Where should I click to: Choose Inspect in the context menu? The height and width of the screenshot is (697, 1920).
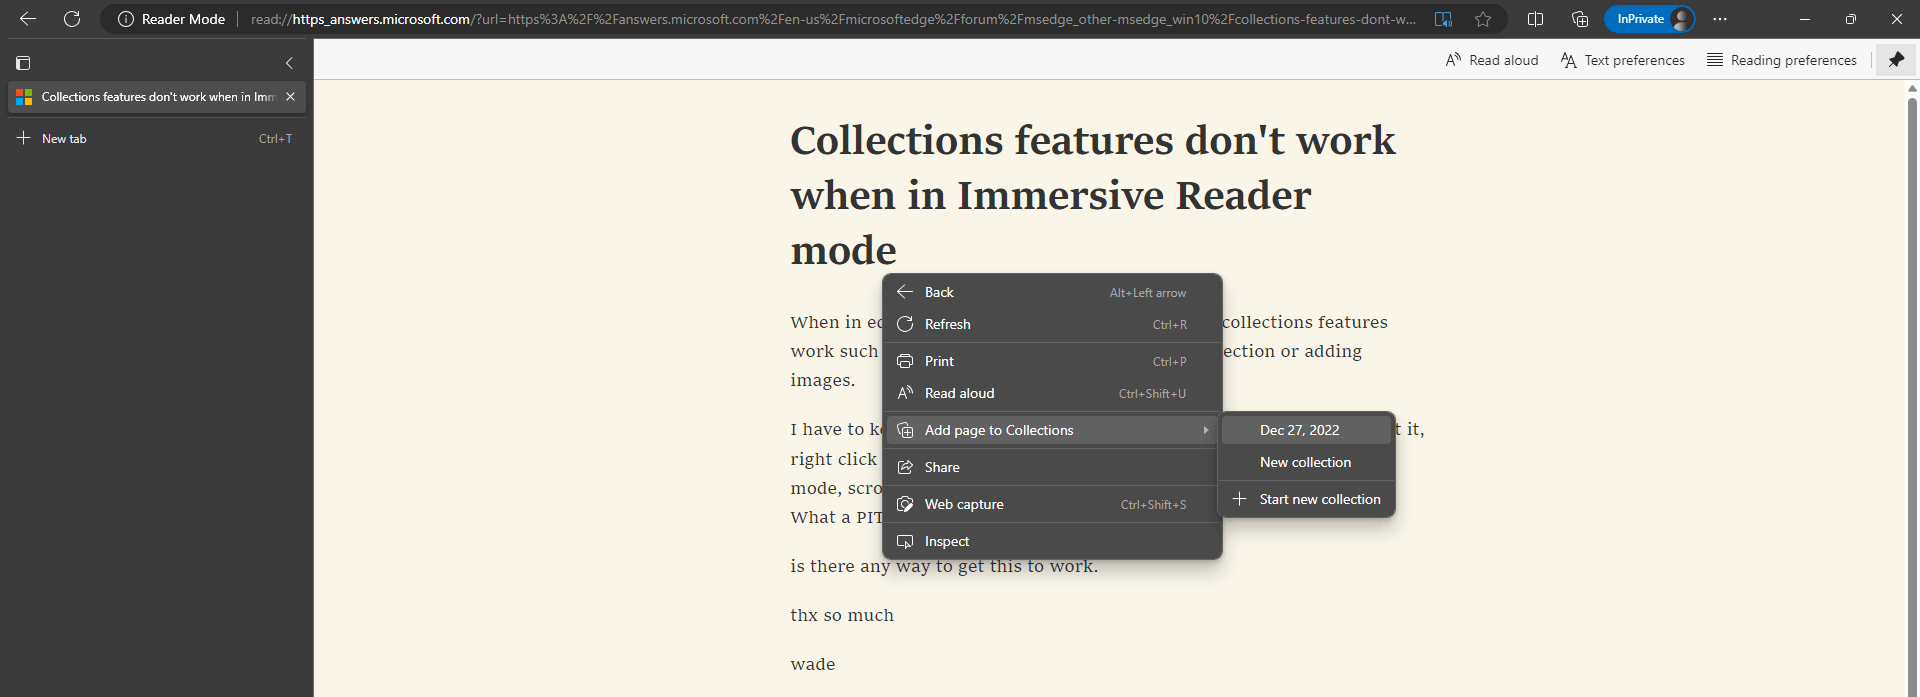[1052, 541]
